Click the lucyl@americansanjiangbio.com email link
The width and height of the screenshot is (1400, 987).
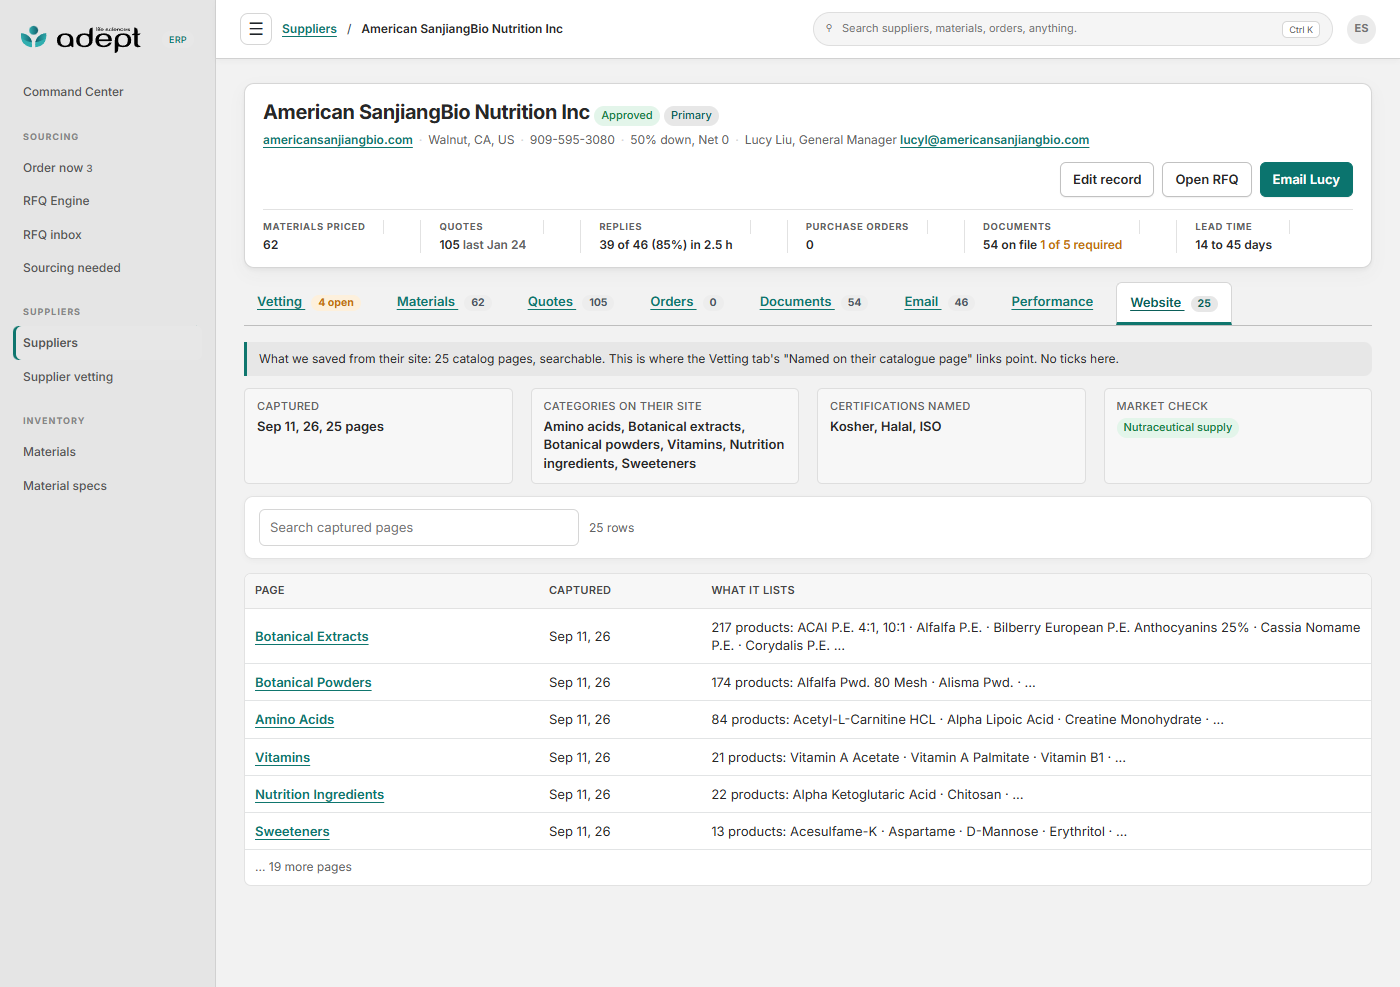pos(994,140)
